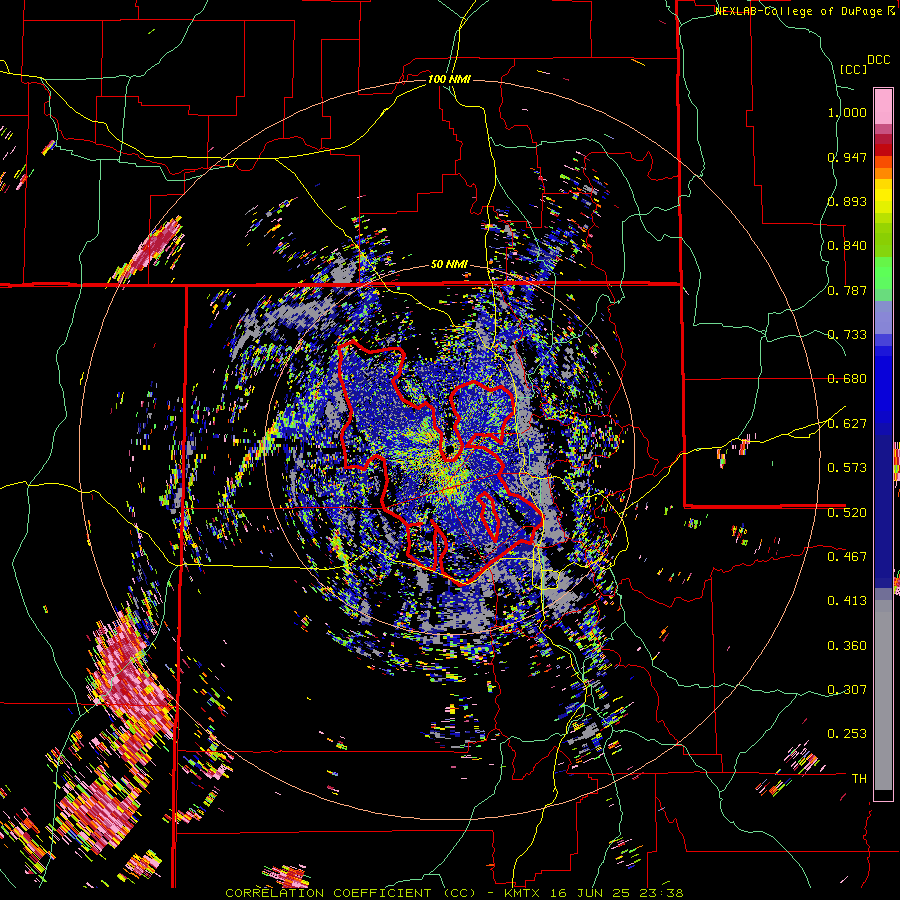This screenshot has height=900, width=900.
Task: Click the DCC label above the scale
Action: (878, 60)
